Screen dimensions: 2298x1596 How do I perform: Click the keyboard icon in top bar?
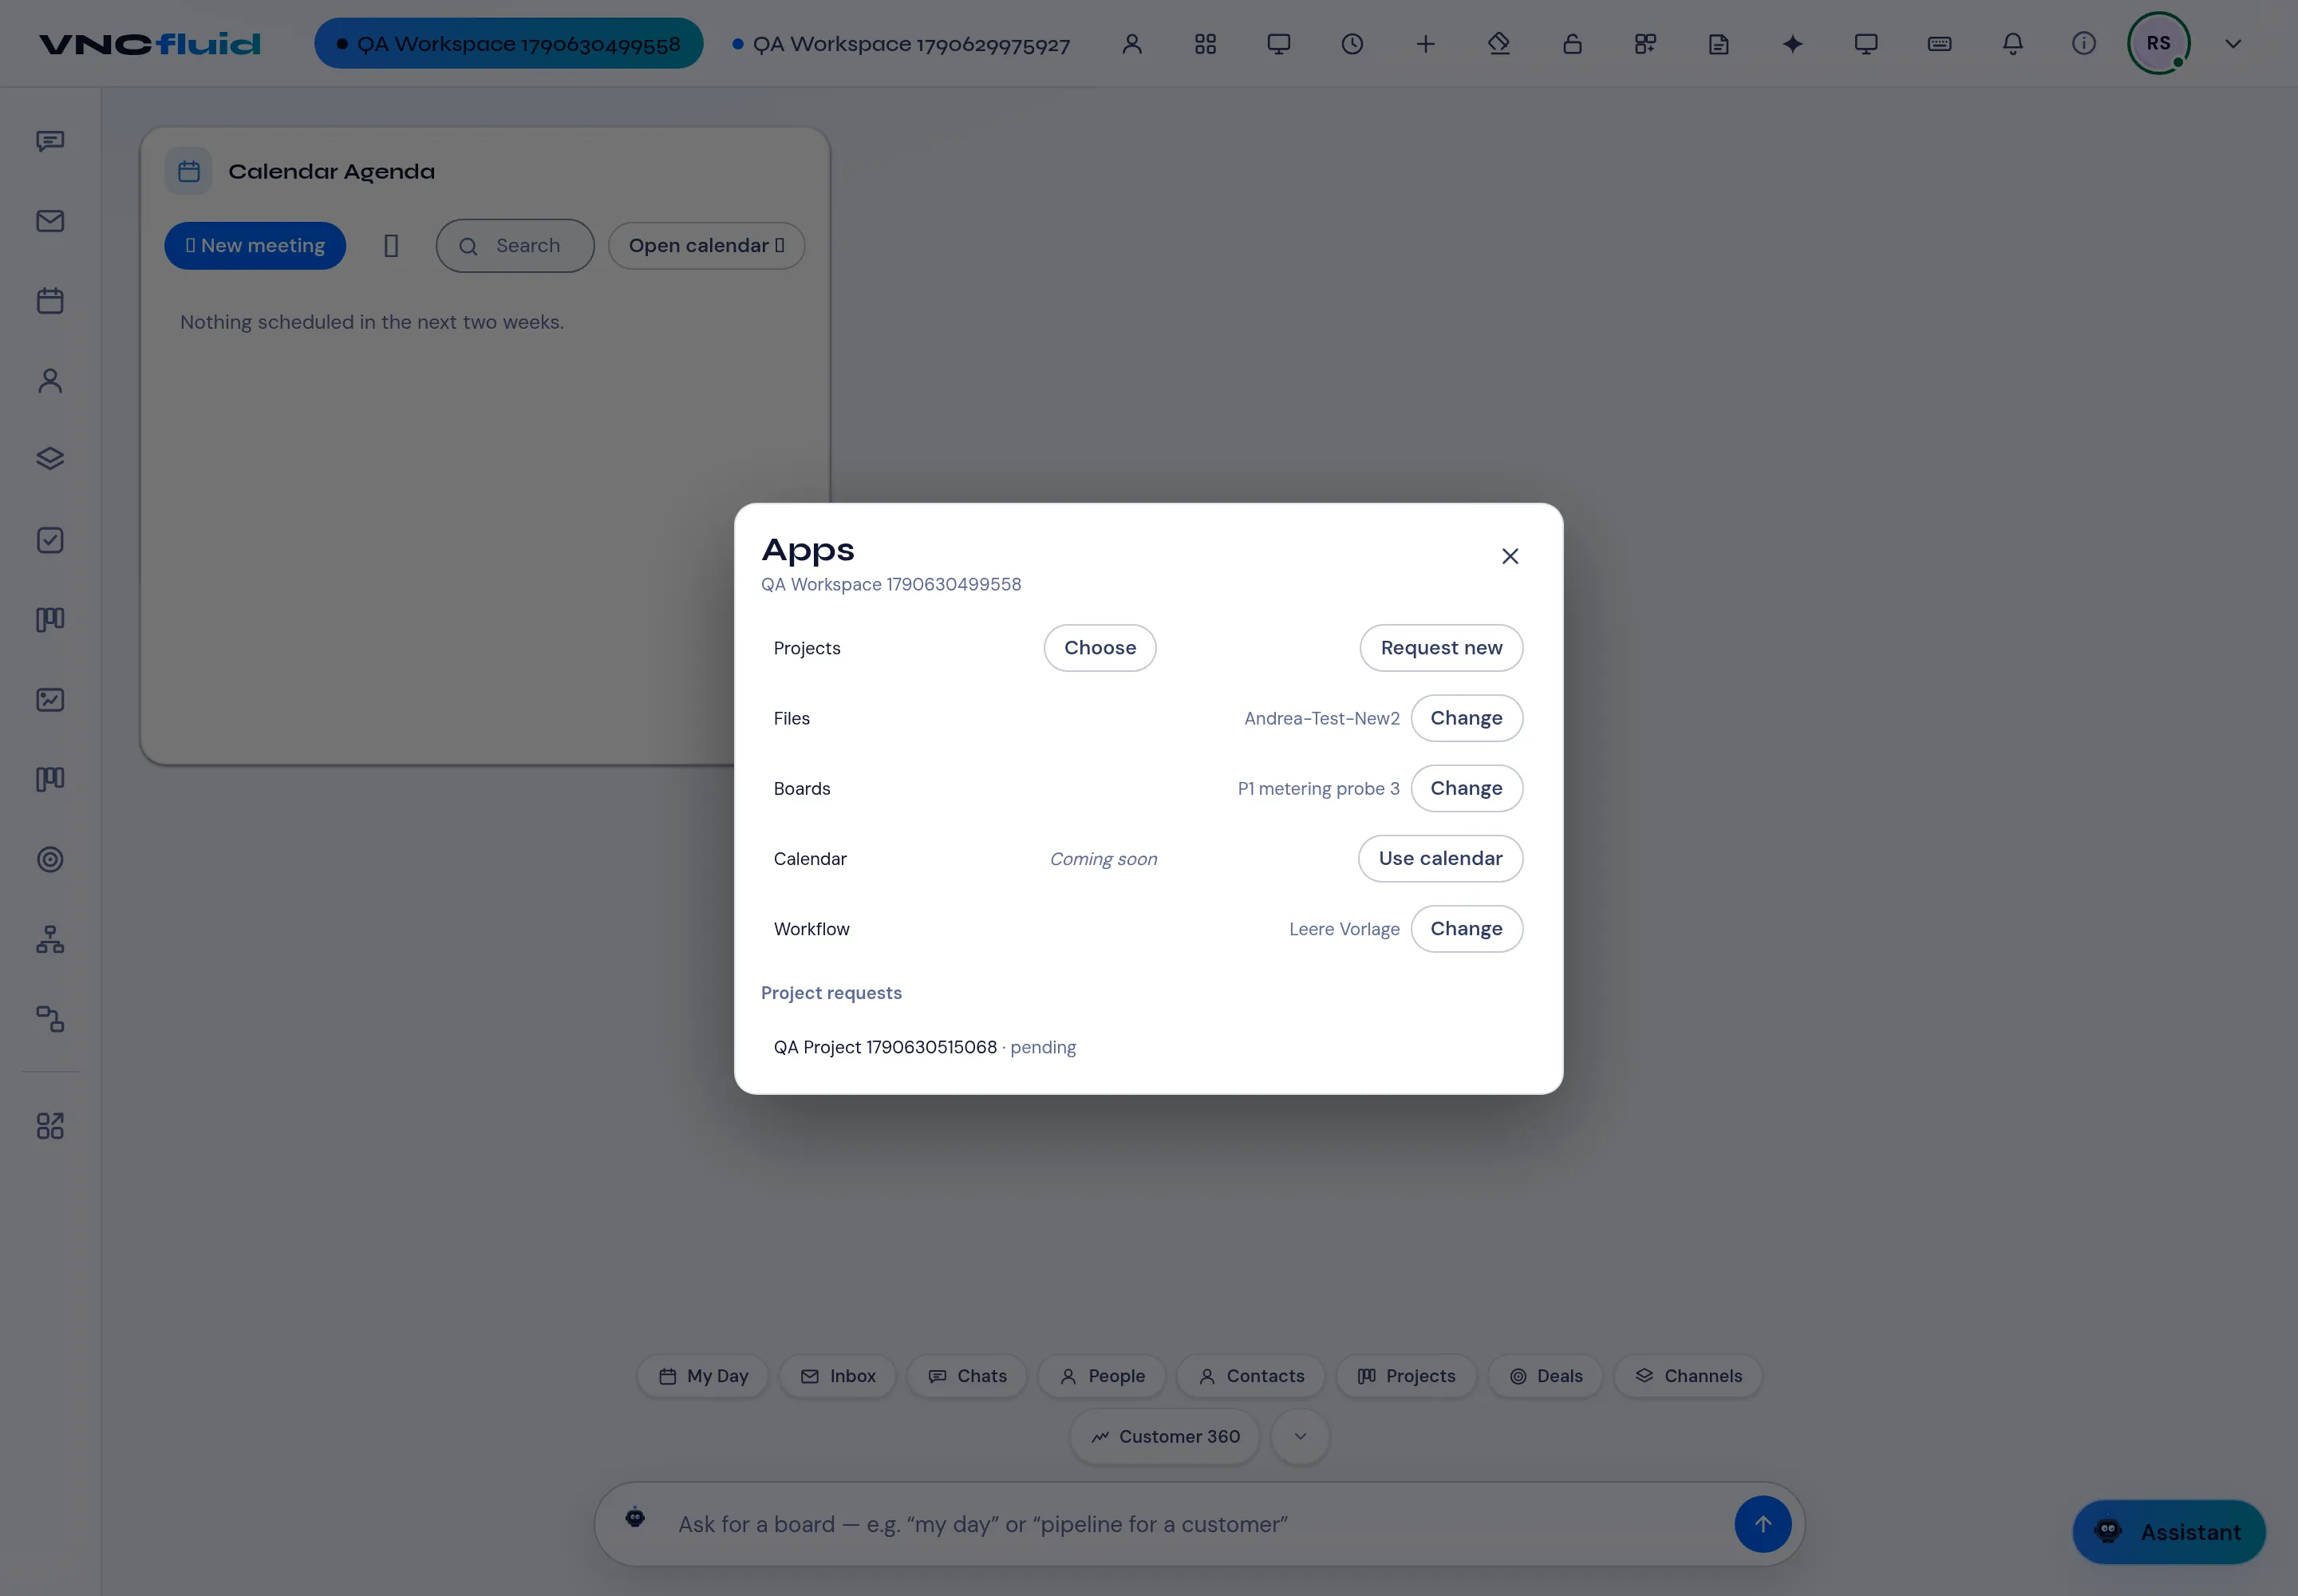(x=1939, y=44)
